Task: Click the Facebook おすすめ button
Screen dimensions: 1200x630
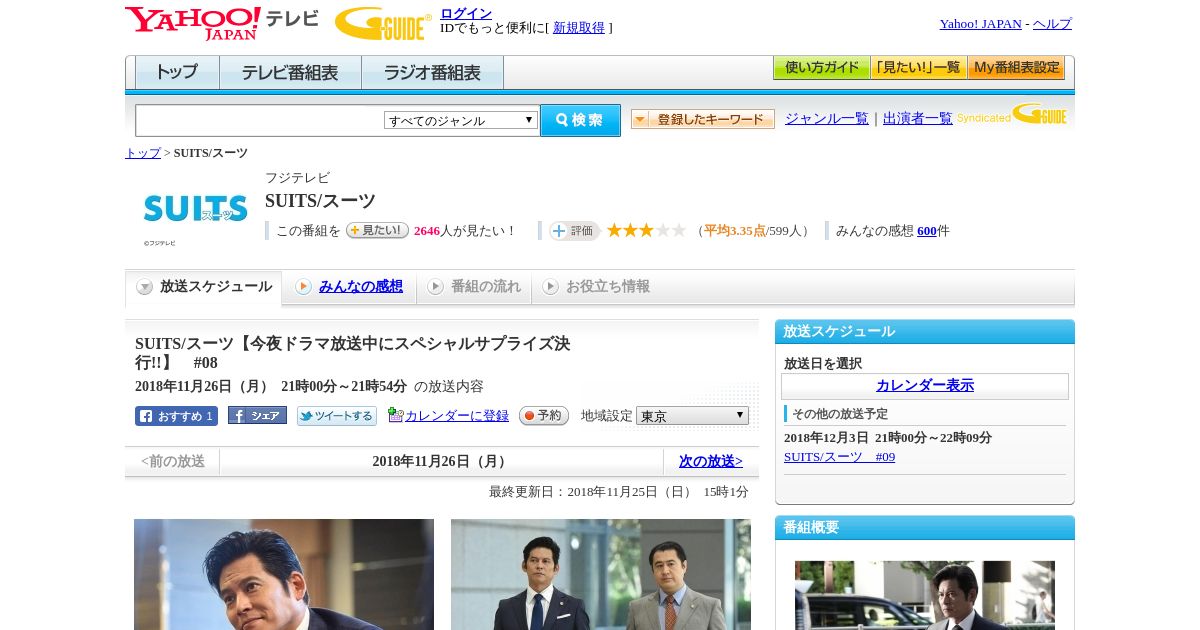Action: [x=176, y=416]
